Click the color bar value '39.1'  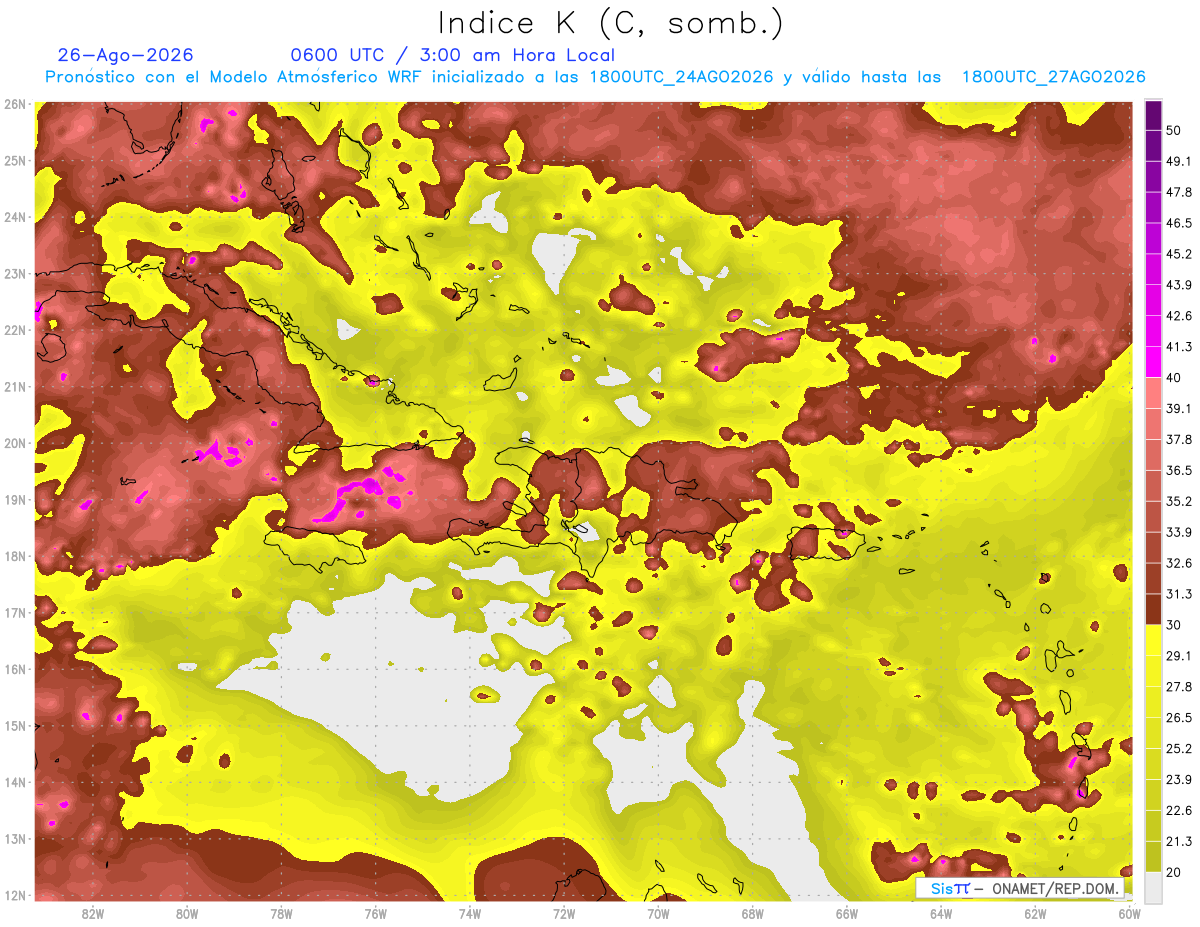coord(1179,408)
